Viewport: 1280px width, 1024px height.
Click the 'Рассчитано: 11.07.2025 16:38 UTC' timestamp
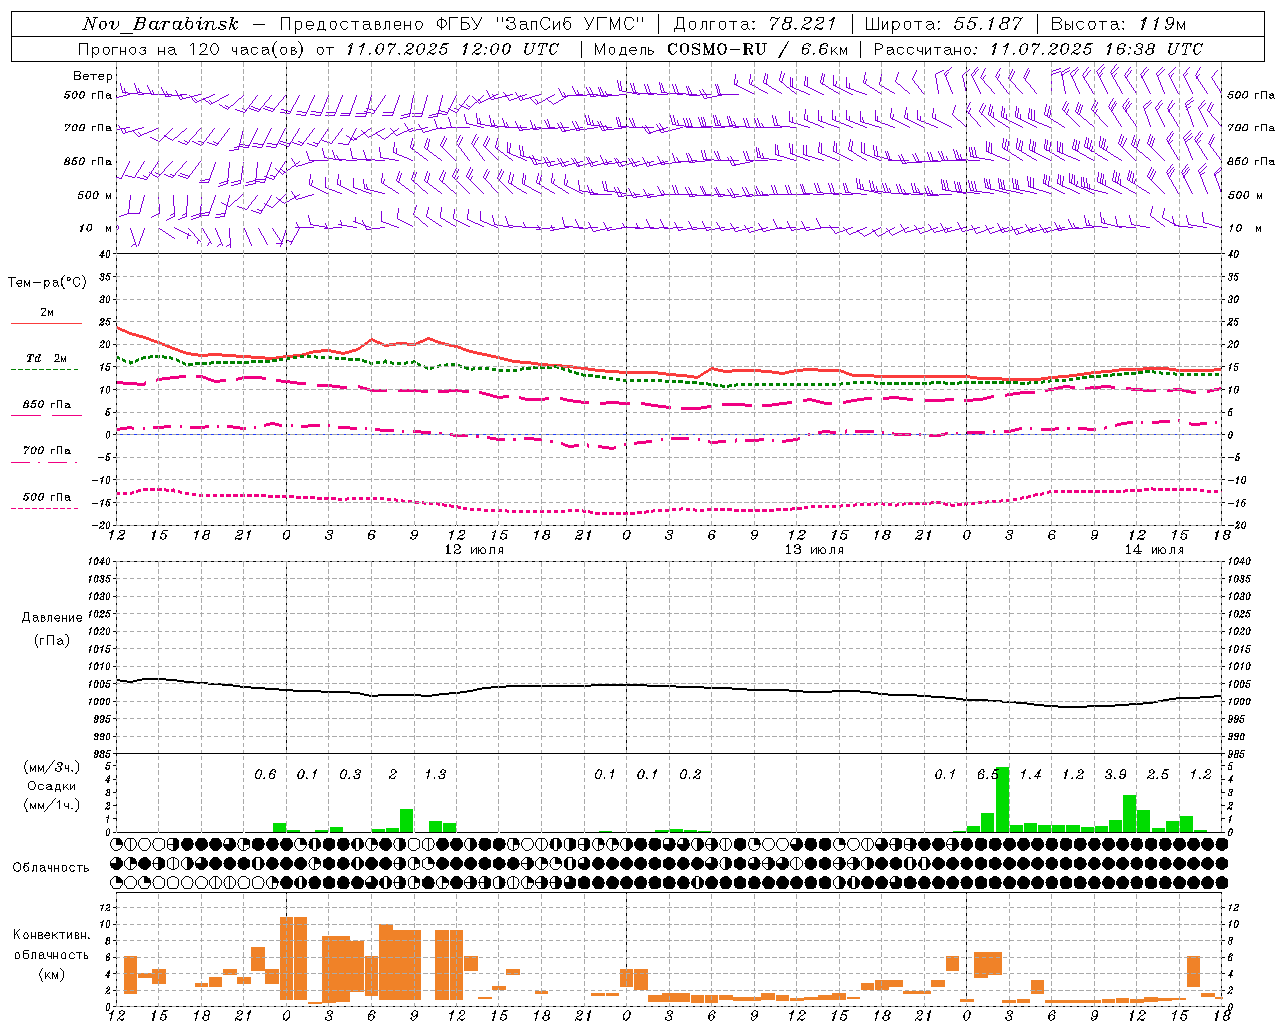point(1038,49)
